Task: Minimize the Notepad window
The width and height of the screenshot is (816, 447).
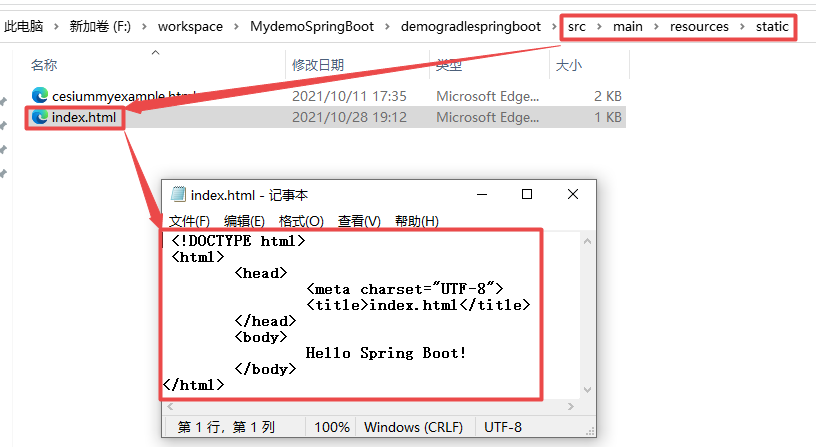Action: [x=482, y=194]
